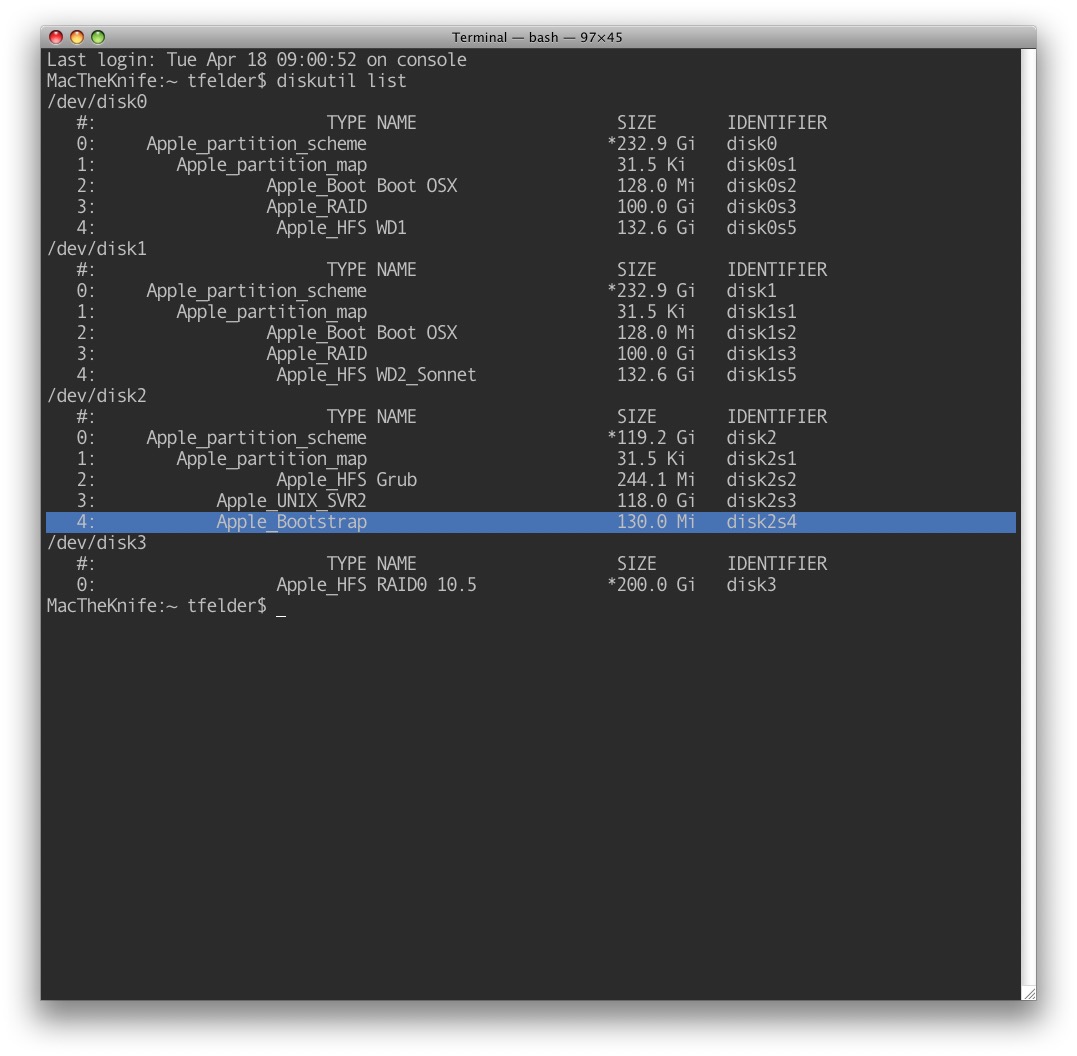
Task: Click identifier 'disk1s2'
Action: click(x=762, y=333)
